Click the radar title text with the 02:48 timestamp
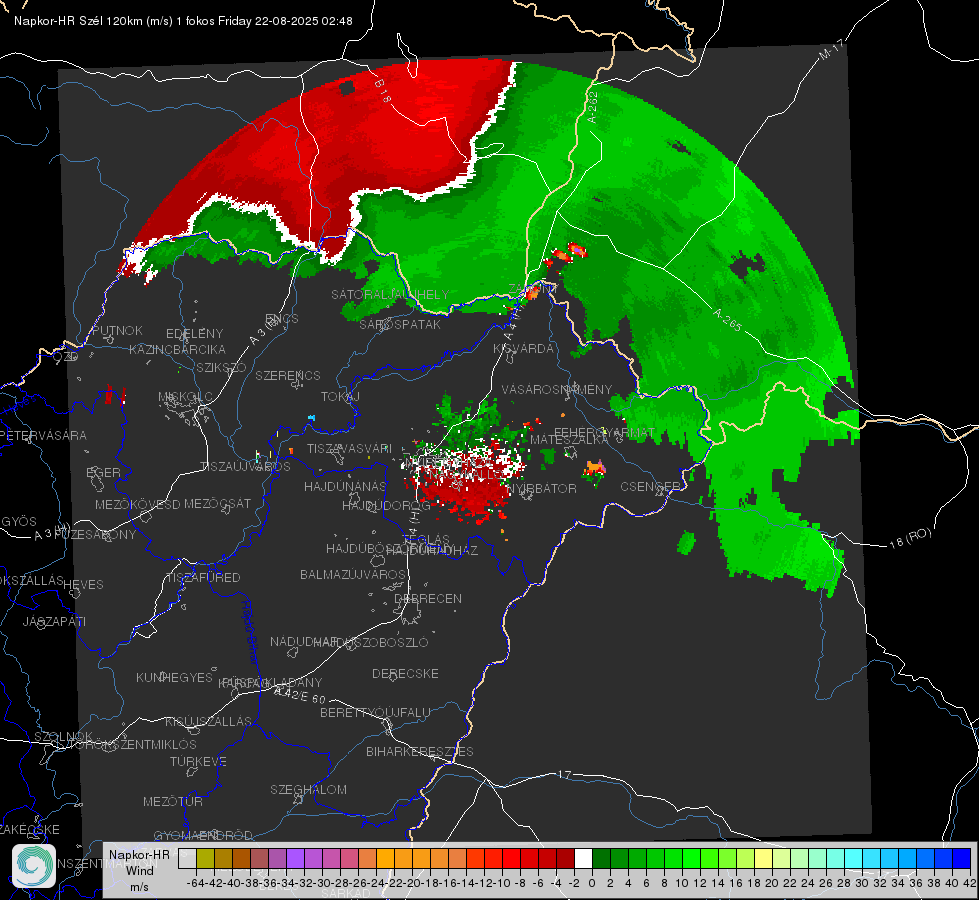The height and width of the screenshot is (900, 979). [x=183, y=21]
